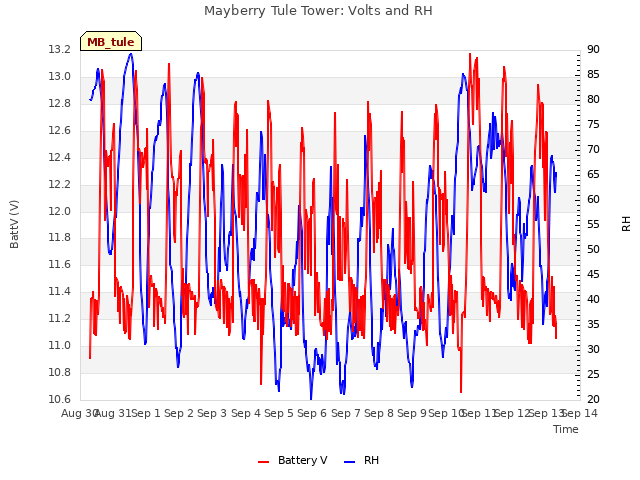Viewport: 640px width, 480px height.
Task: Click the 10.8 left axis tick label
Action: [x=59, y=372]
